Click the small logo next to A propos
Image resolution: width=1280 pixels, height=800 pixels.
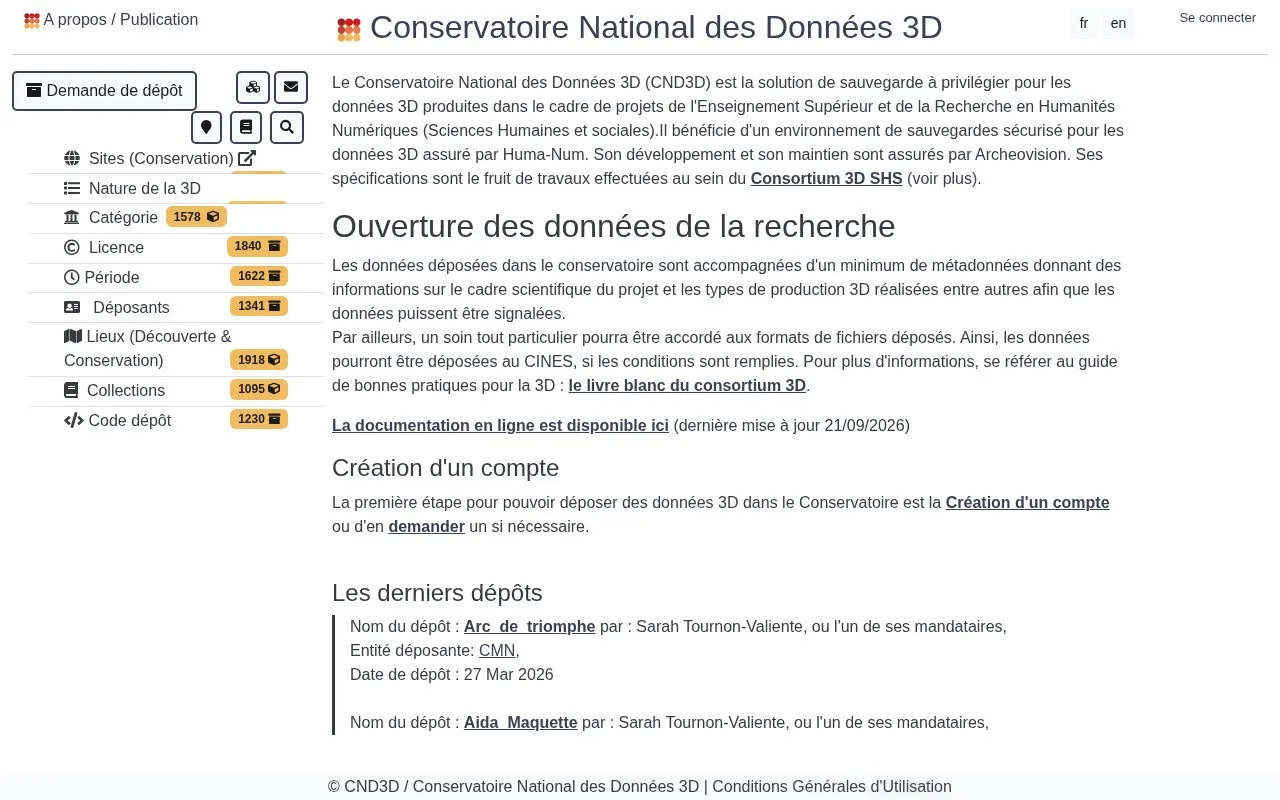click(32, 20)
